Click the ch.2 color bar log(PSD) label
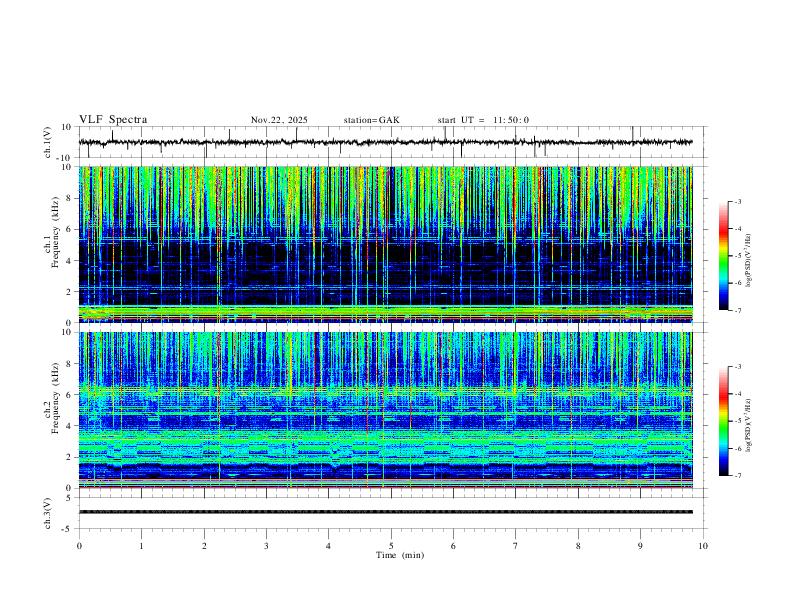792x612 pixels. point(749,425)
